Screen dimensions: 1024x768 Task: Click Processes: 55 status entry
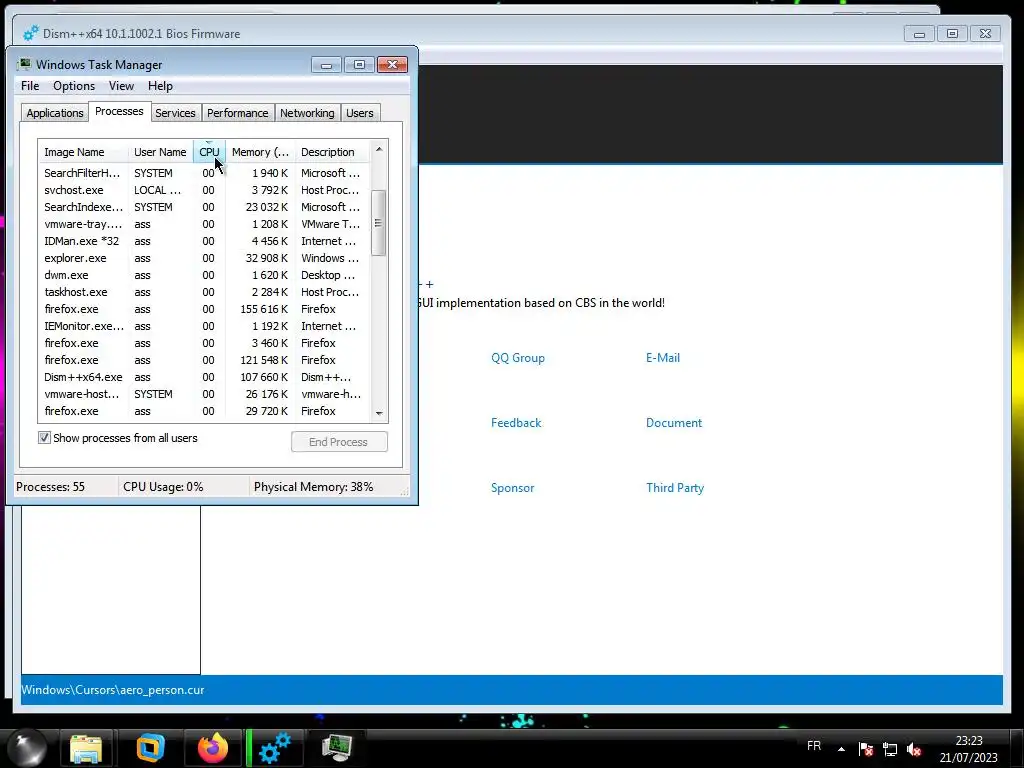pyautogui.click(x=50, y=487)
